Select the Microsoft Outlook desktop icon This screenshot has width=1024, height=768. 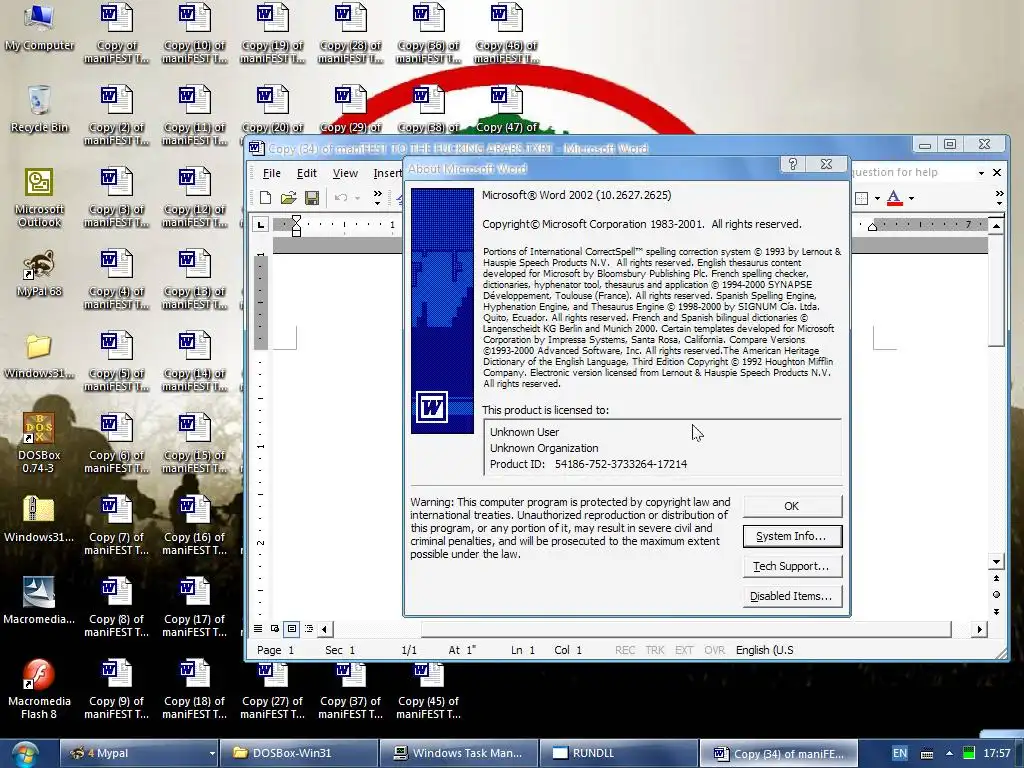39,198
